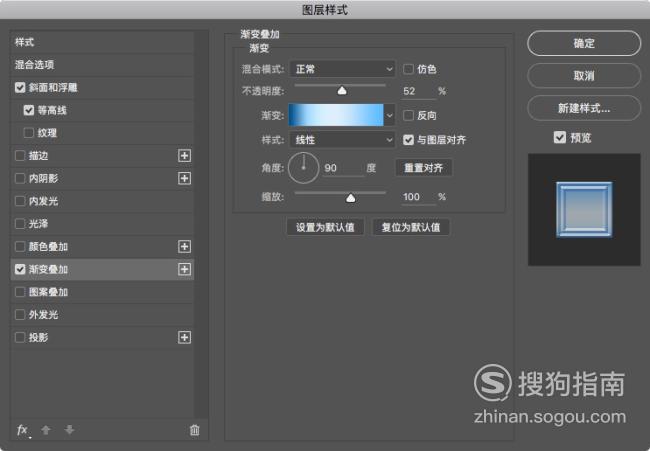
Task: Add another 投影 effect with plus icon
Action: click(x=184, y=337)
